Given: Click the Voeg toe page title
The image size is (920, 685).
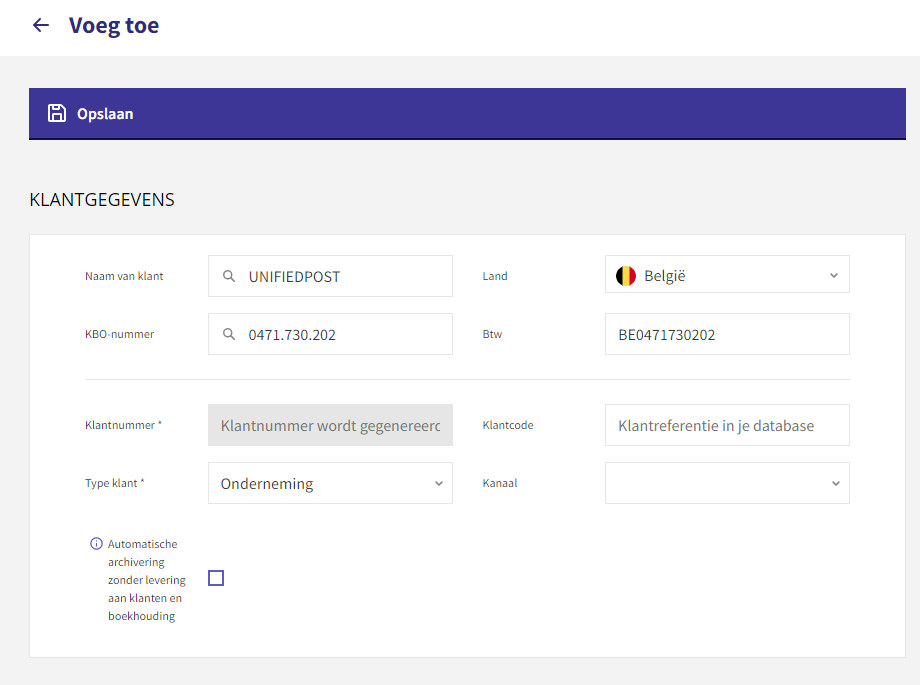Looking at the screenshot, I should point(114,26).
